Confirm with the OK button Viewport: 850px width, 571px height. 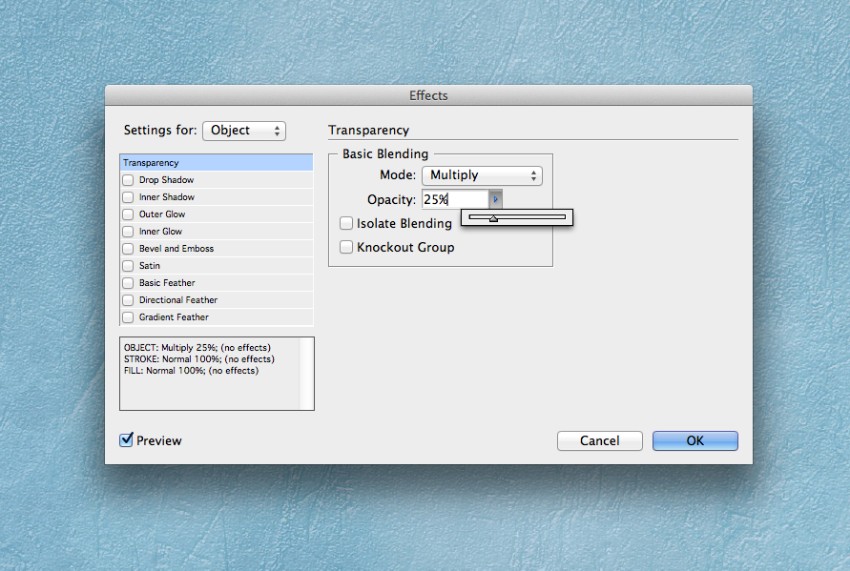click(695, 440)
